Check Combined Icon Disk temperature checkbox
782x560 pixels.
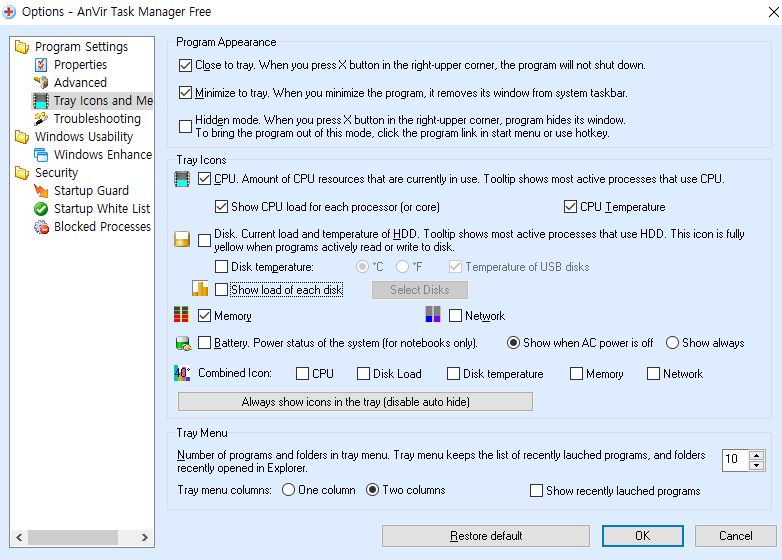tap(453, 373)
